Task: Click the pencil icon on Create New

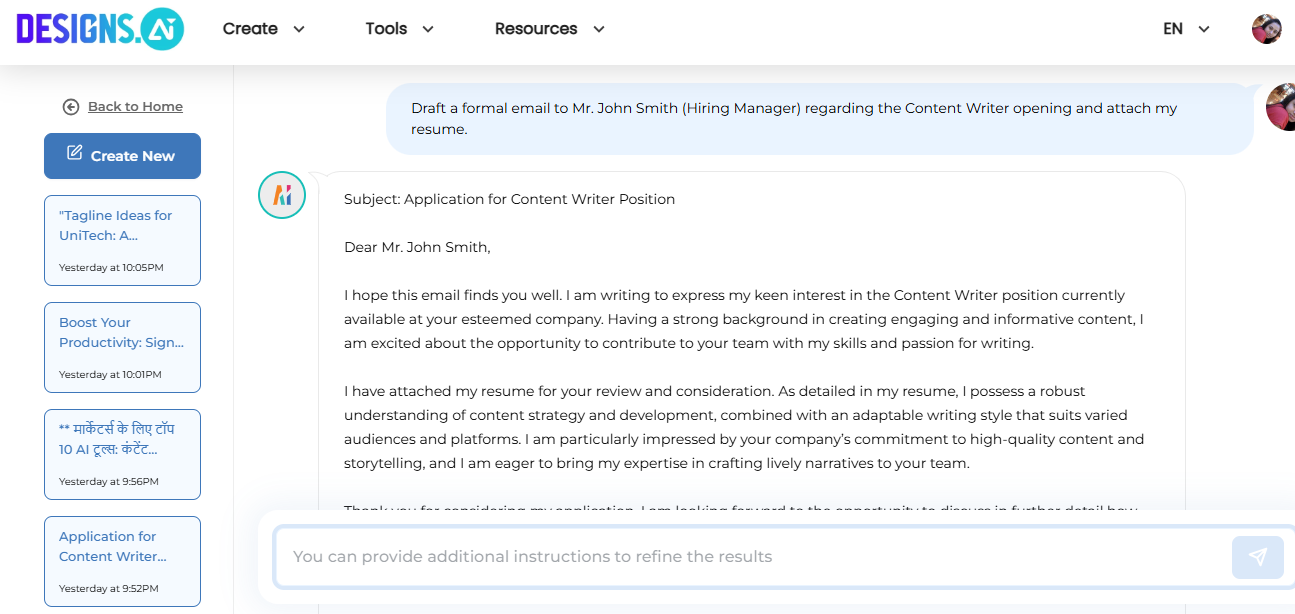Action: (74, 151)
